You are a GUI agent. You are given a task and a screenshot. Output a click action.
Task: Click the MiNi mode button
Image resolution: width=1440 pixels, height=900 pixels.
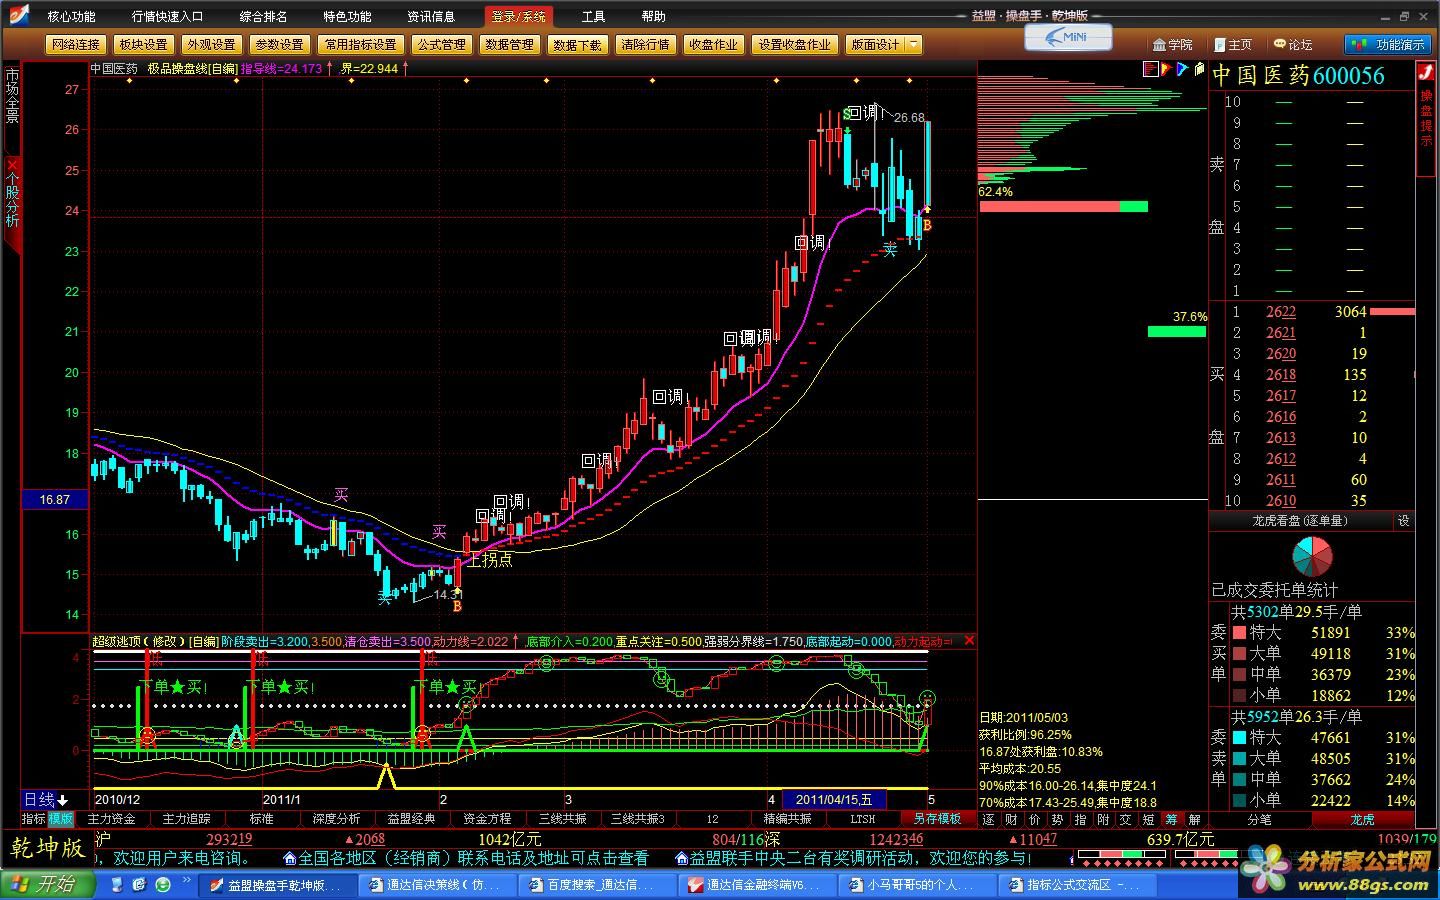1068,37
